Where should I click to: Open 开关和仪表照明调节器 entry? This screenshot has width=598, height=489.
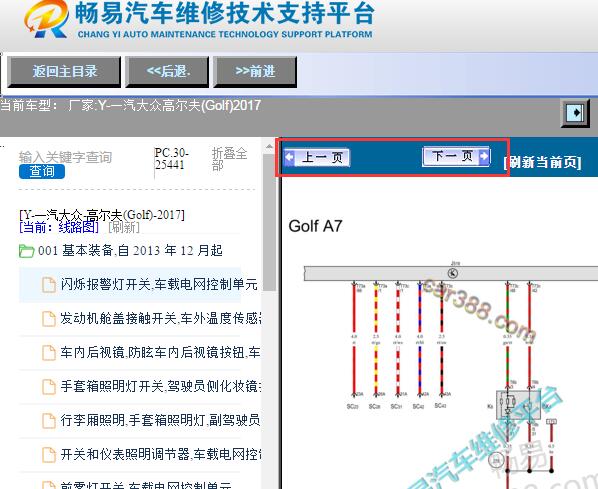click(161, 454)
